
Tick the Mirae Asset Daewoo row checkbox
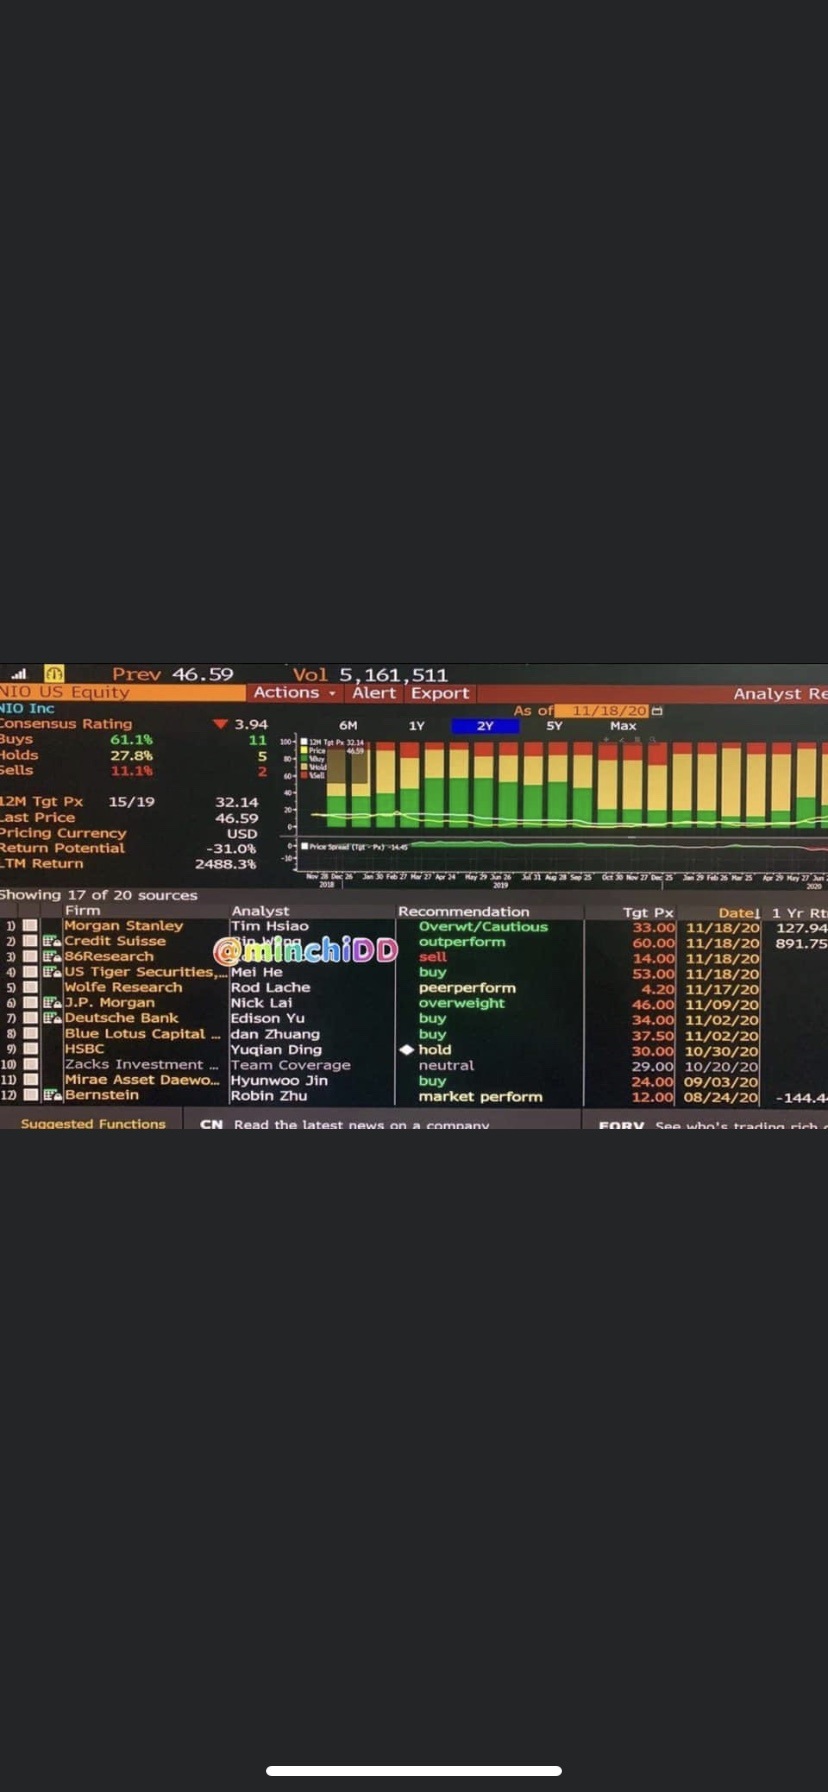30,1080
